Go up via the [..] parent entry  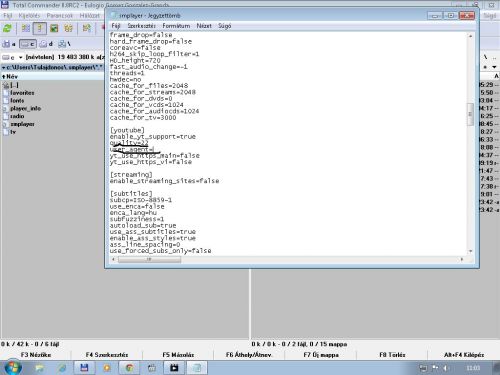tap(11, 85)
